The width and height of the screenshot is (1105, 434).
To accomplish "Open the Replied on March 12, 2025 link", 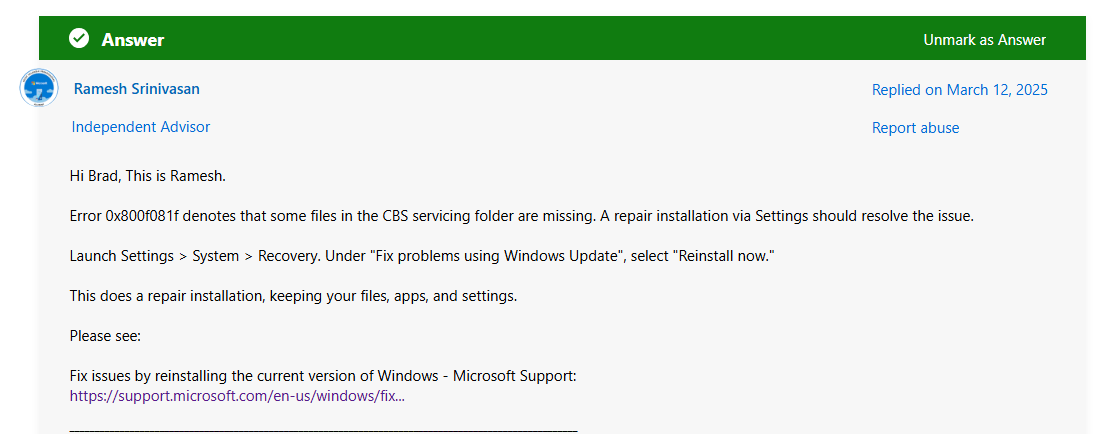I will coord(960,89).
